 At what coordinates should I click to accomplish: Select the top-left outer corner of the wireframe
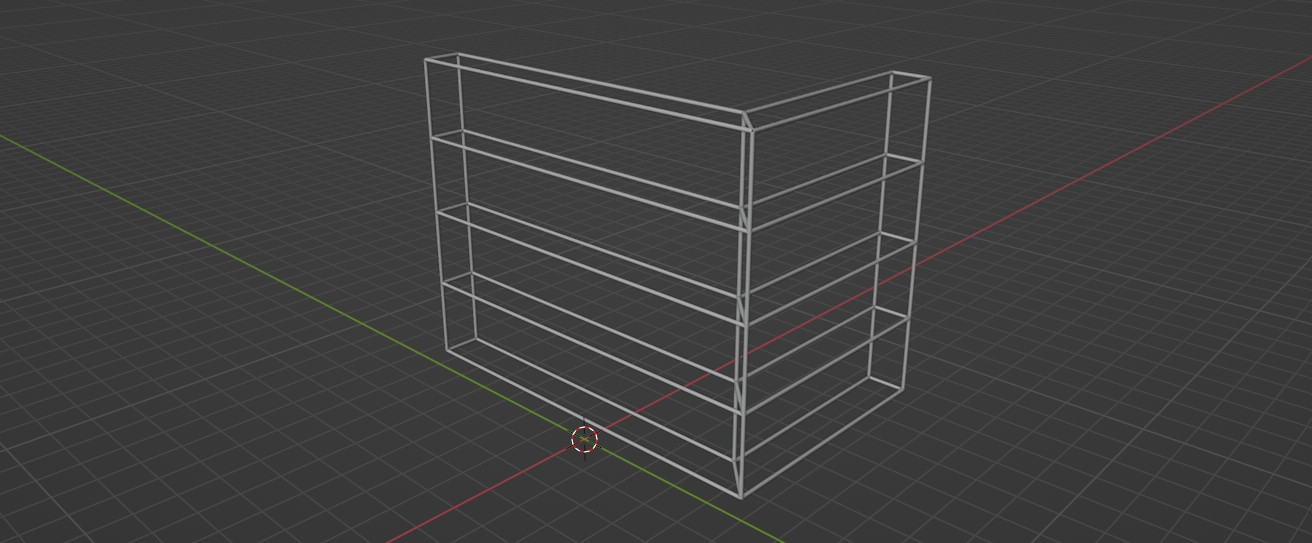(x=426, y=60)
